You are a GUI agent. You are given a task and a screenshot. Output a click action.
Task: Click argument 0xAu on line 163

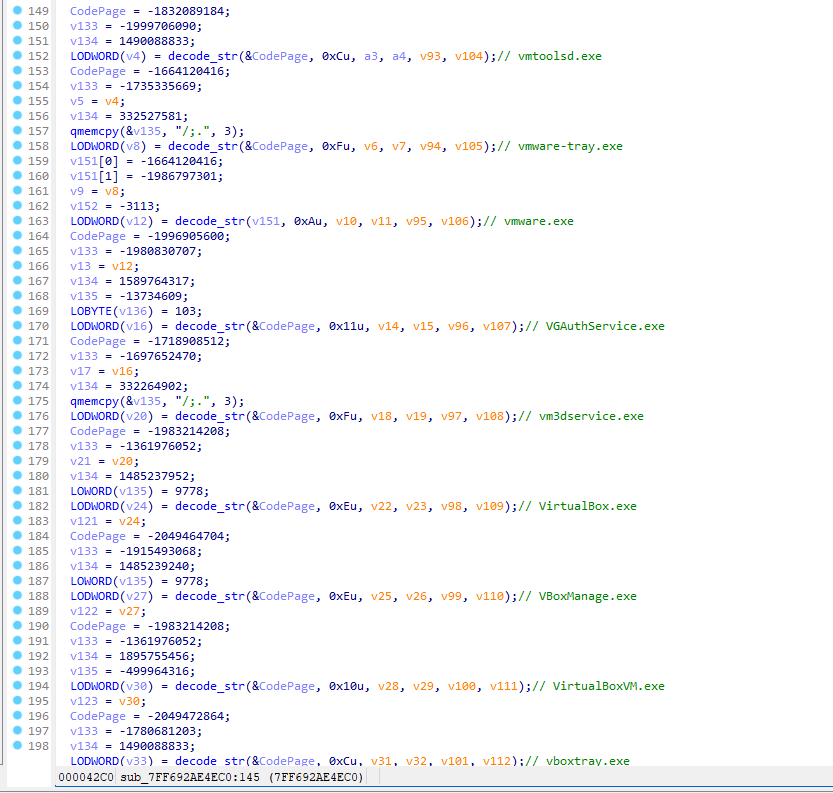pos(307,221)
